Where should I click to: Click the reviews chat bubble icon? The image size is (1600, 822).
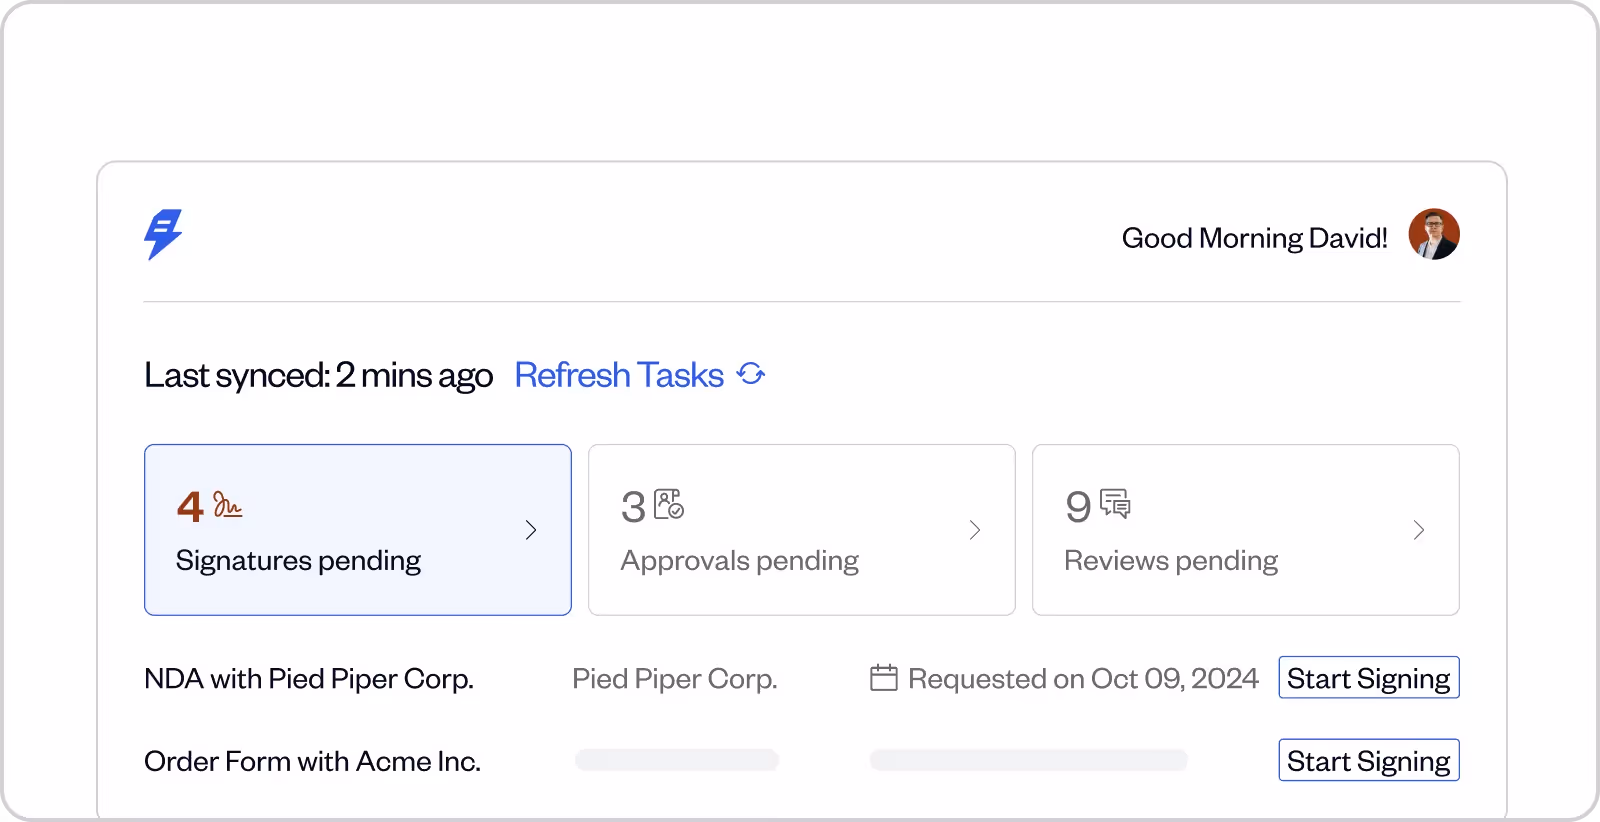click(x=1114, y=505)
